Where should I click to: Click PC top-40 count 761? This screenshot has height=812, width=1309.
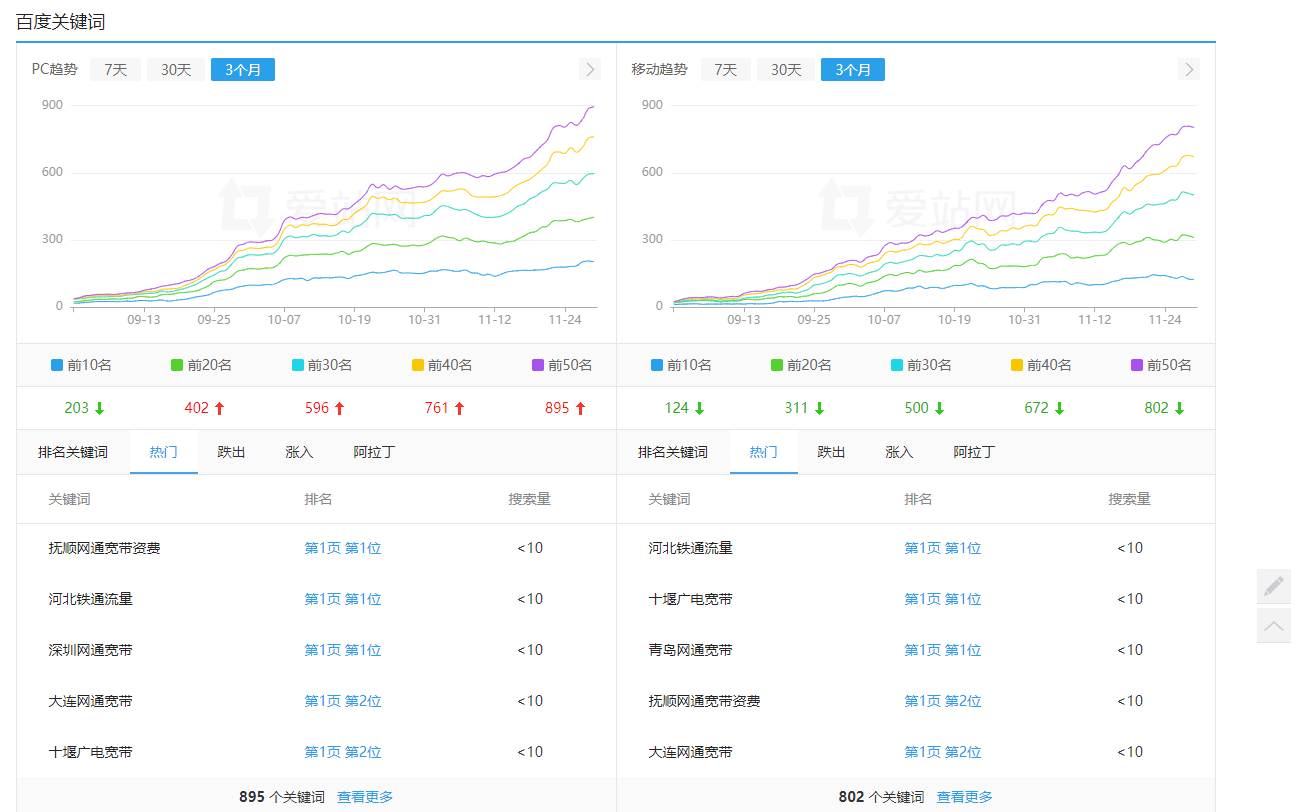437,408
